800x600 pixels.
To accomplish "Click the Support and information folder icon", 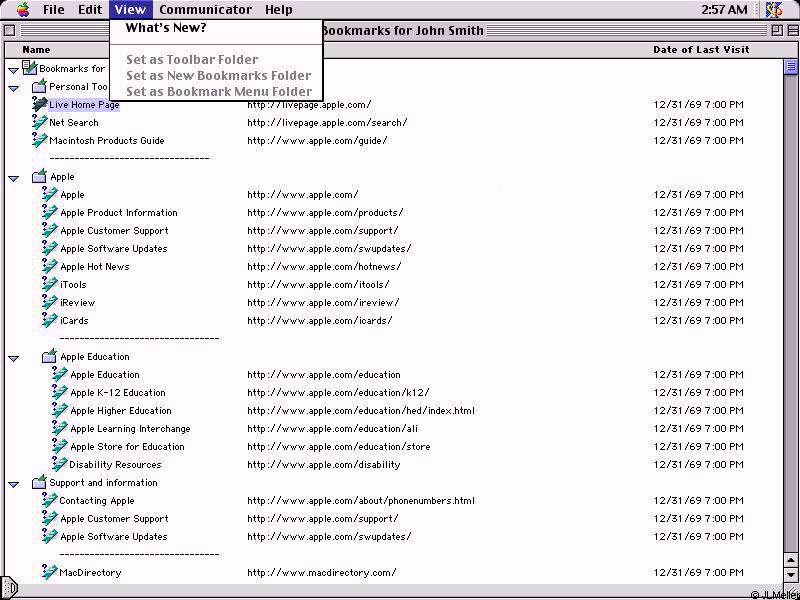I will tap(39, 483).
